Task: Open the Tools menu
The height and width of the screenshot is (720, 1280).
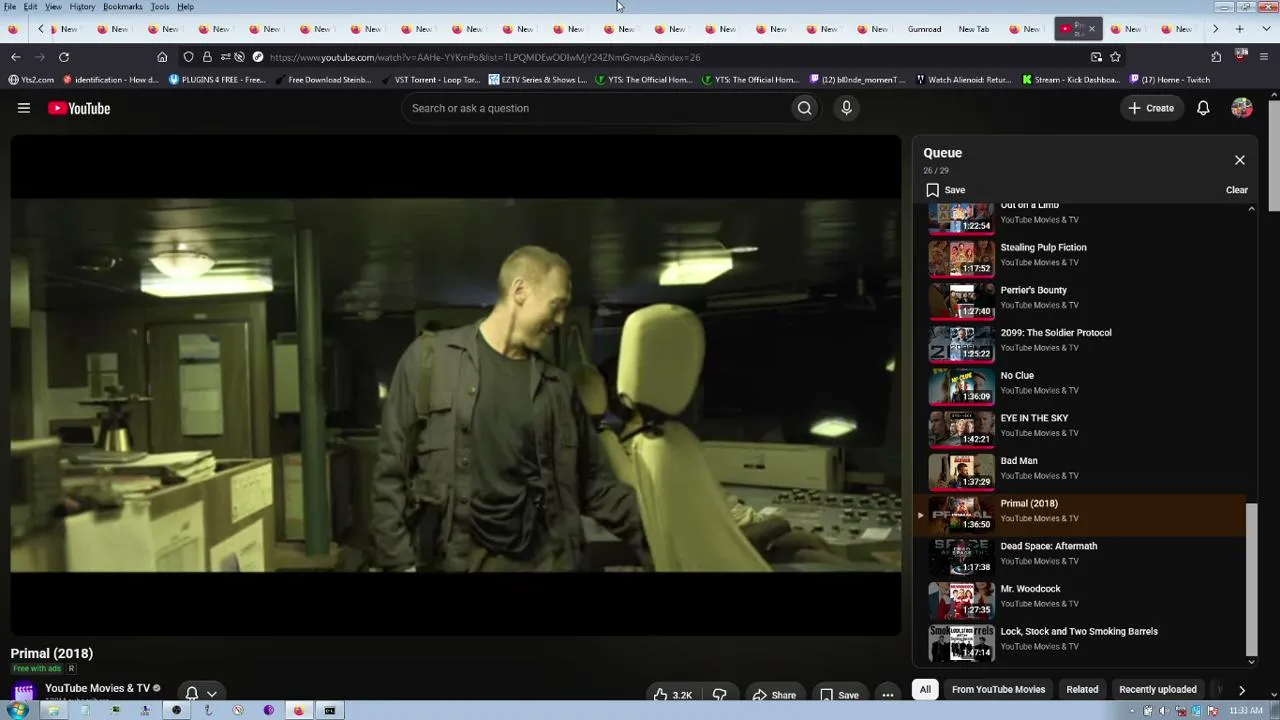Action: pyautogui.click(x=160, y=7)
